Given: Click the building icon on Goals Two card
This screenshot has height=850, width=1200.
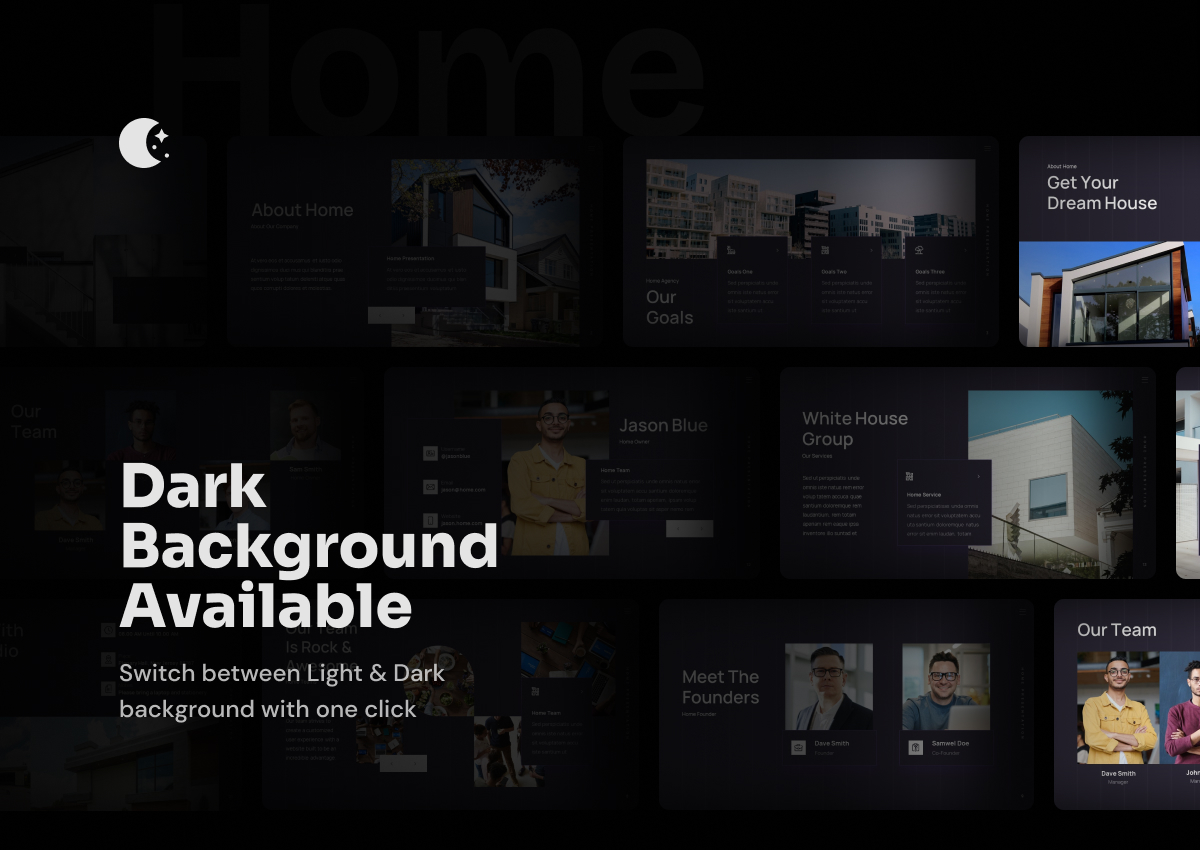Looking at the screenshot, I should coord(824,249).
